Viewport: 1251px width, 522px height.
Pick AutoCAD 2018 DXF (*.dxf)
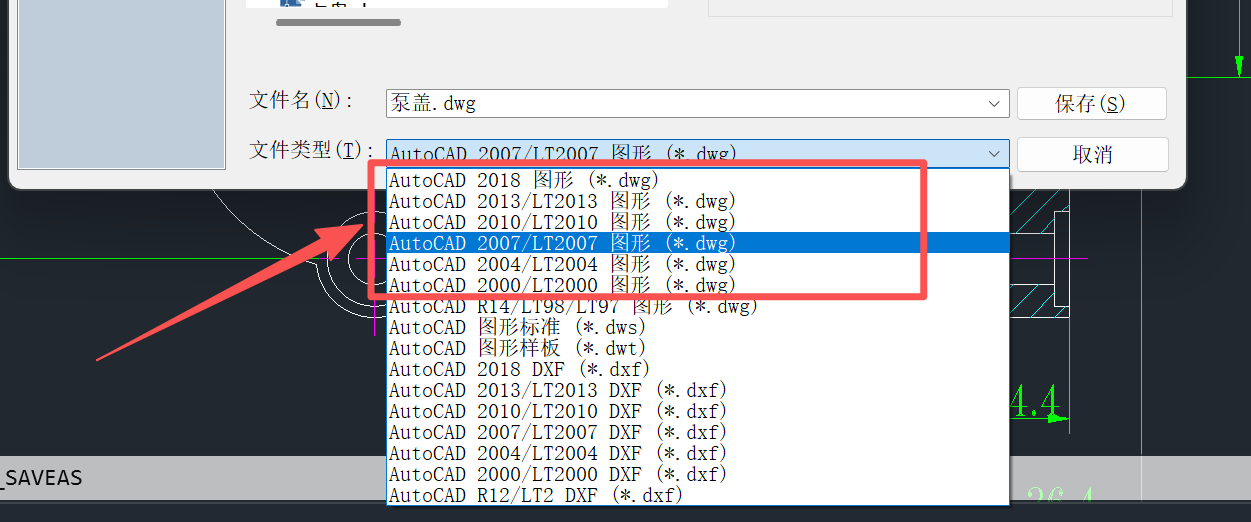[698, 369]
